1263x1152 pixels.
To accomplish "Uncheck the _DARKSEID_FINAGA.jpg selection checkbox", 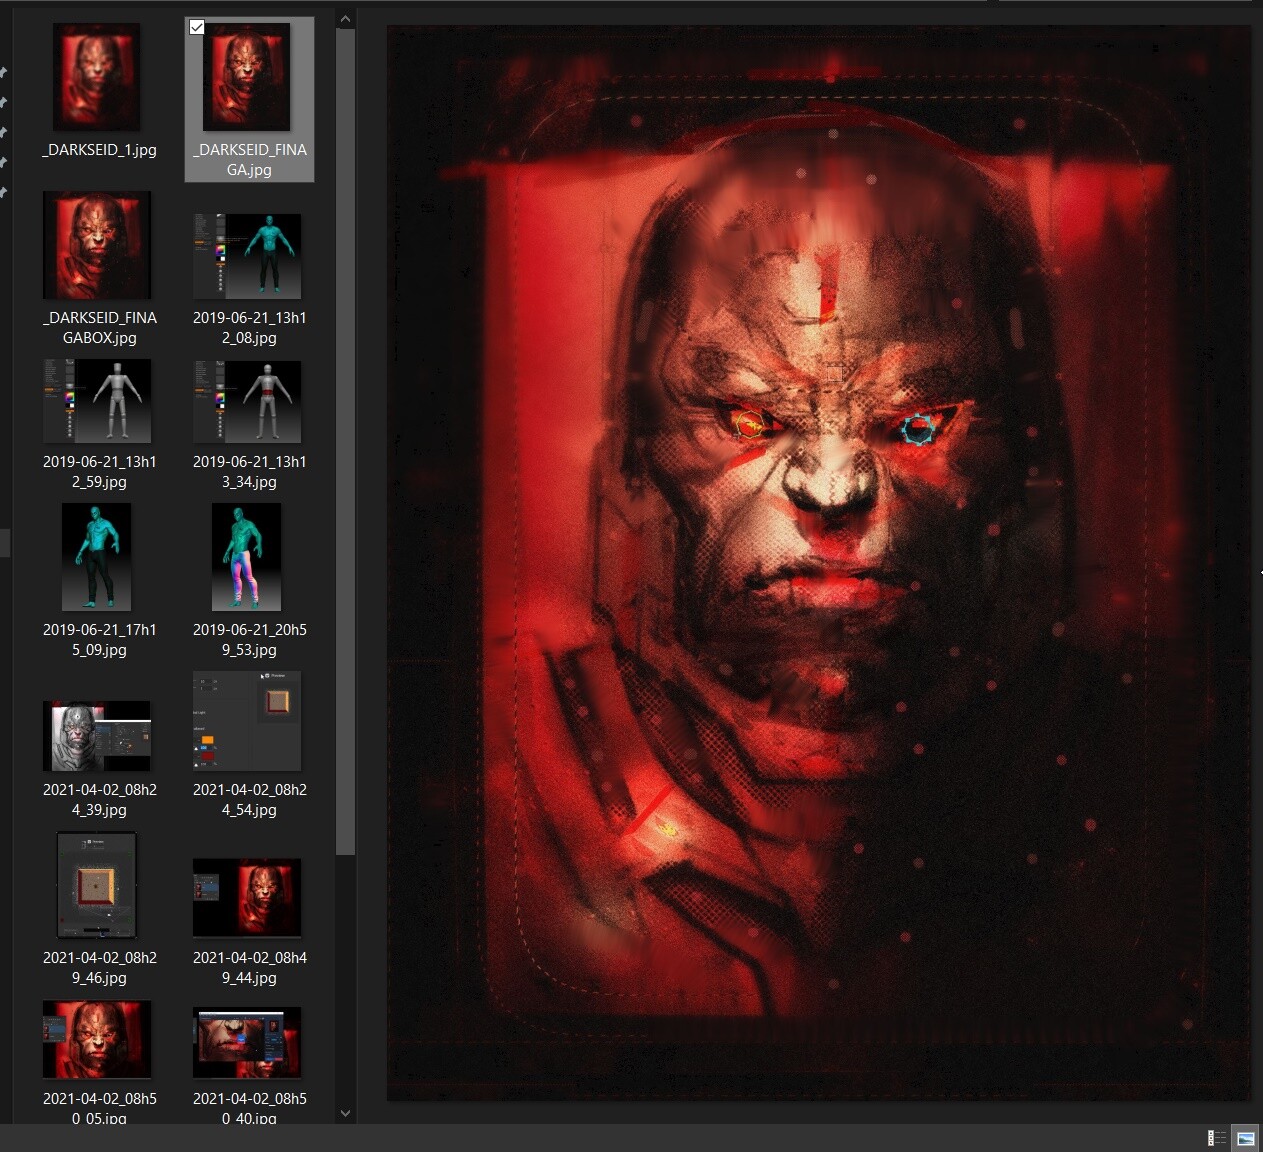I will (x=197, y=27).
